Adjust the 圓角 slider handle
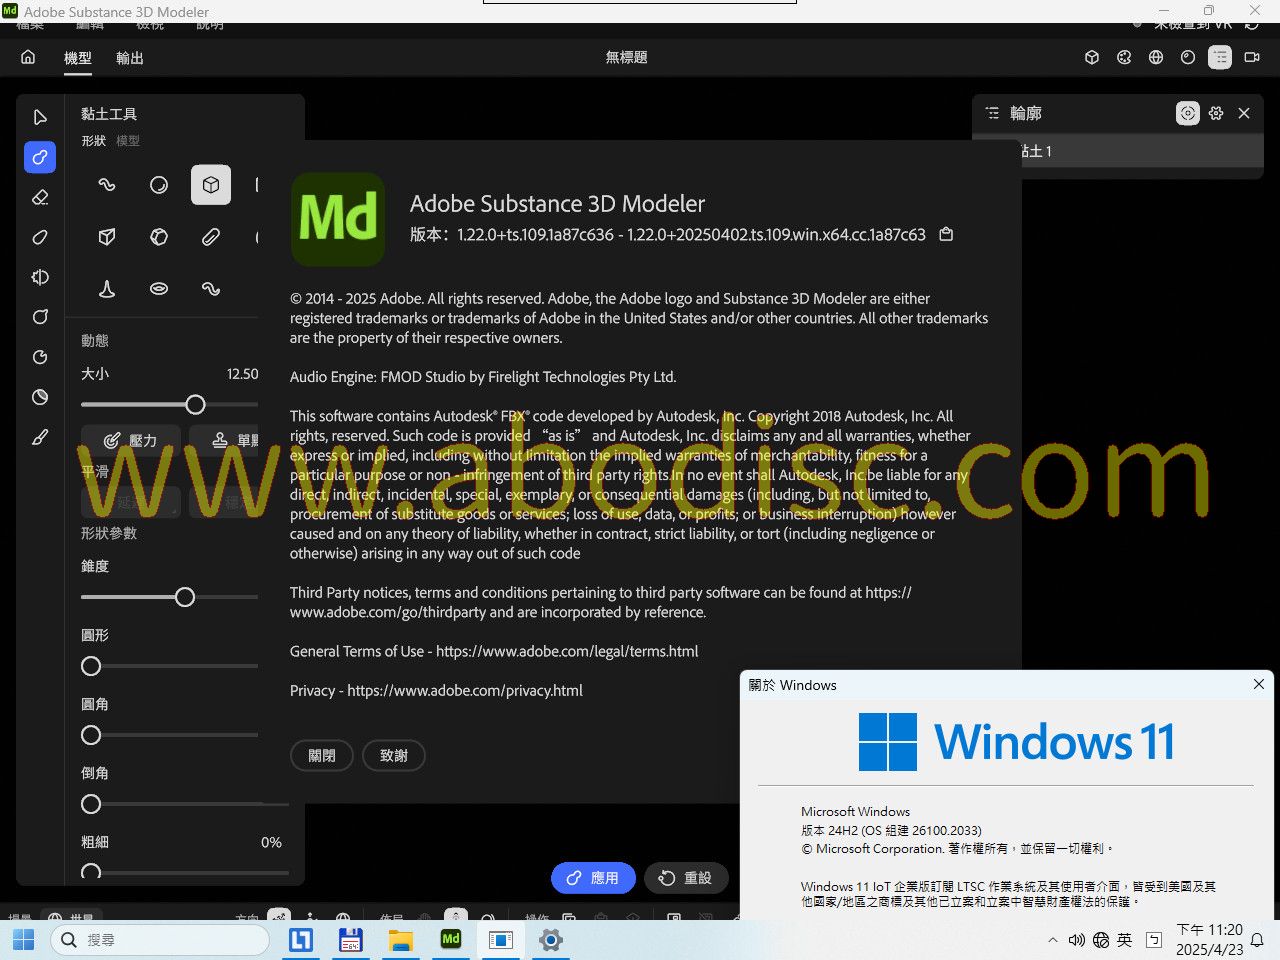Screen dimensions: 1280x960 pyautogui.click(x=91, y=735)
